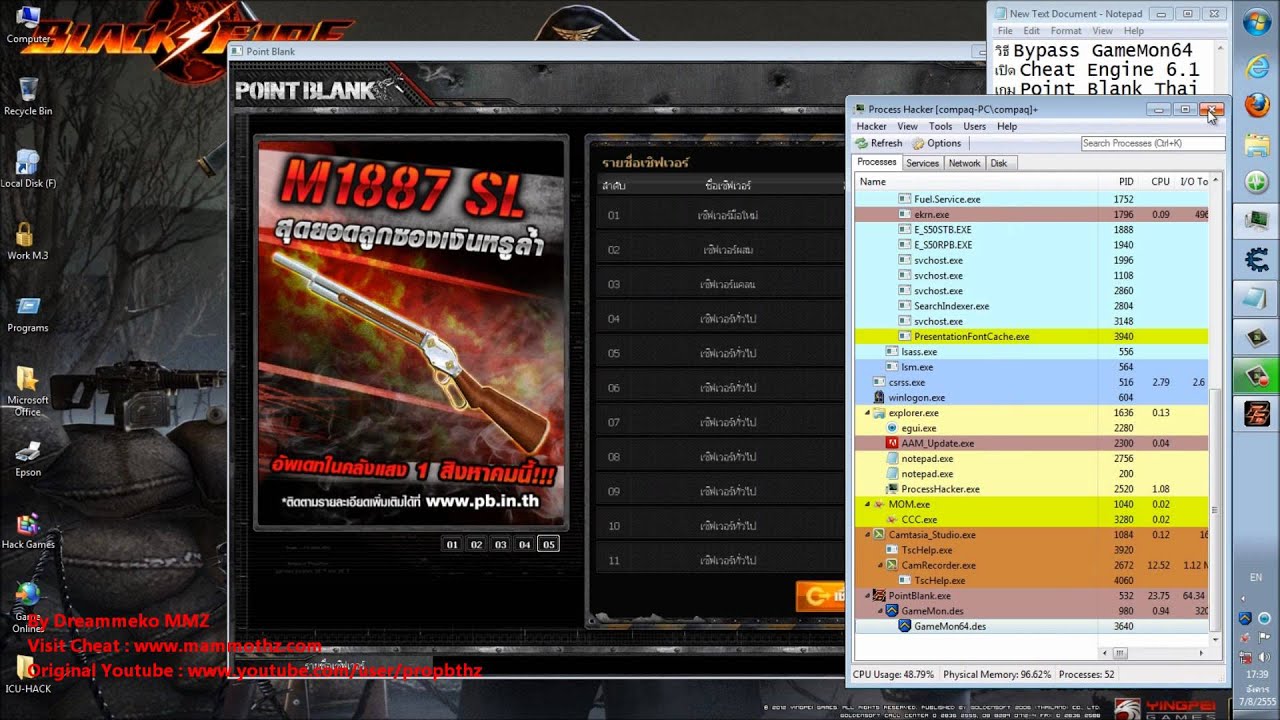Switch to Network tab
Viewport: 1280px width, 720px height.
coord(964,163)
